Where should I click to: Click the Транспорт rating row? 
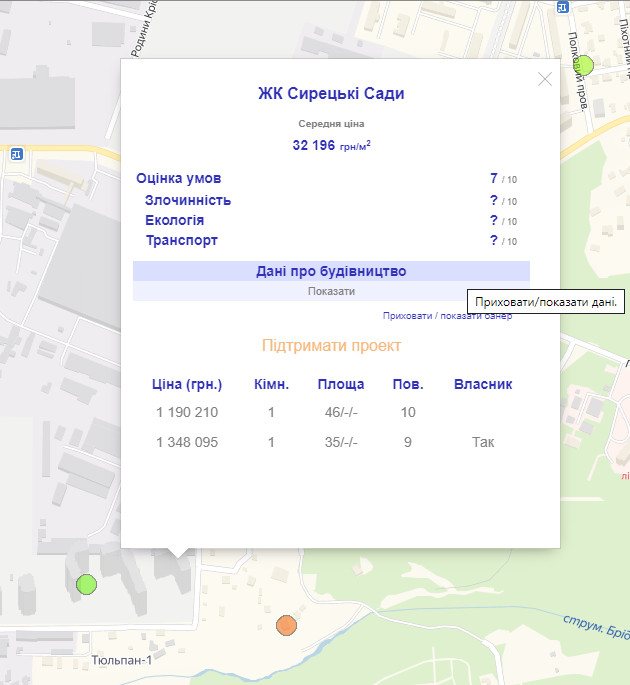click(x=182, y=241)
